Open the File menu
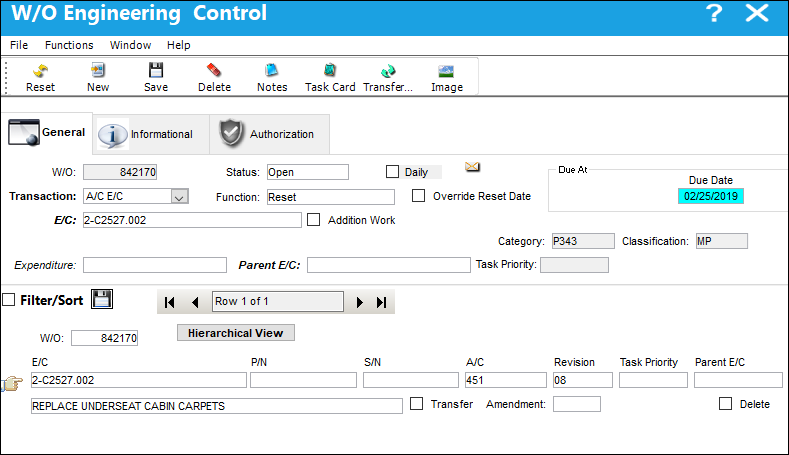789x455 pixels. [19, 45]
